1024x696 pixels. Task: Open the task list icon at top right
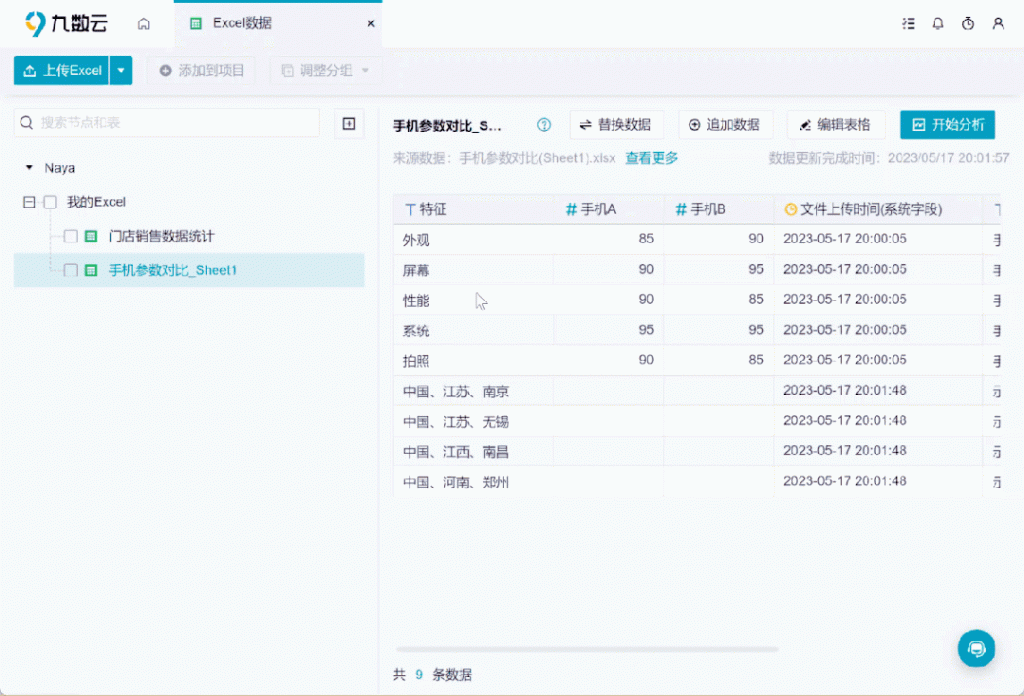[908, 23]
